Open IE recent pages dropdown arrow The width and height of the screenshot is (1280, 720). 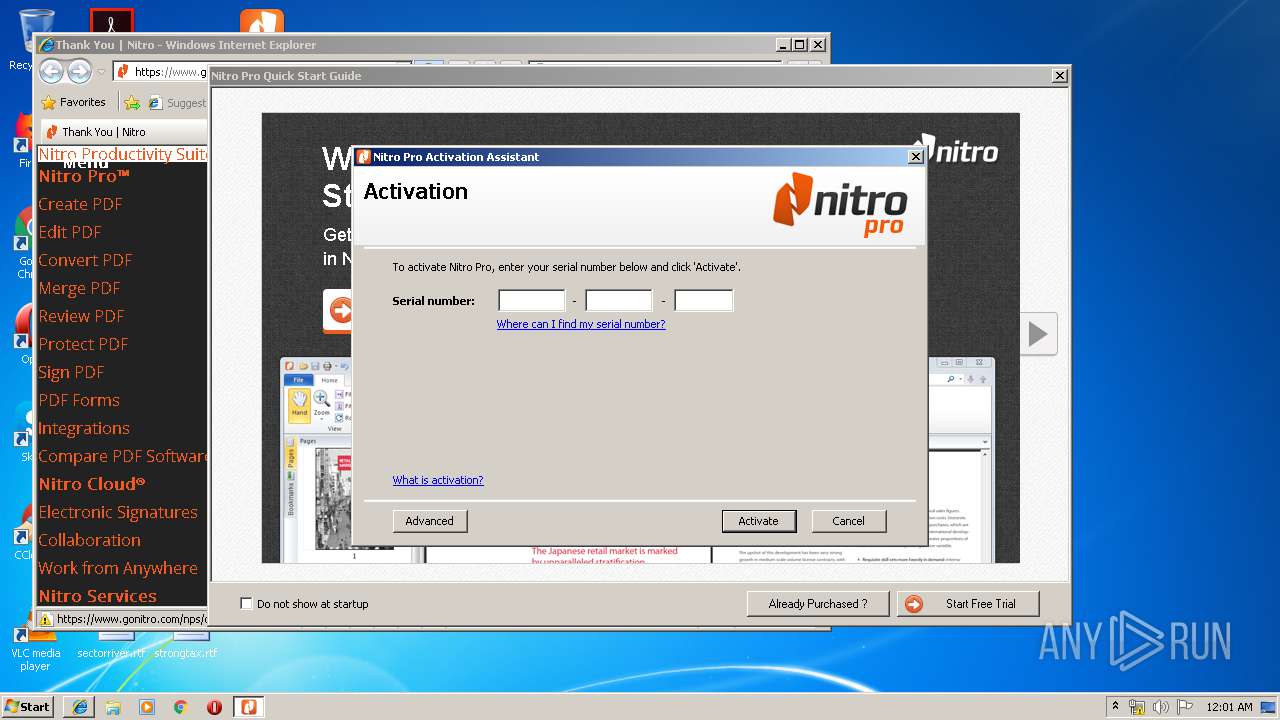tap(101, 72)
